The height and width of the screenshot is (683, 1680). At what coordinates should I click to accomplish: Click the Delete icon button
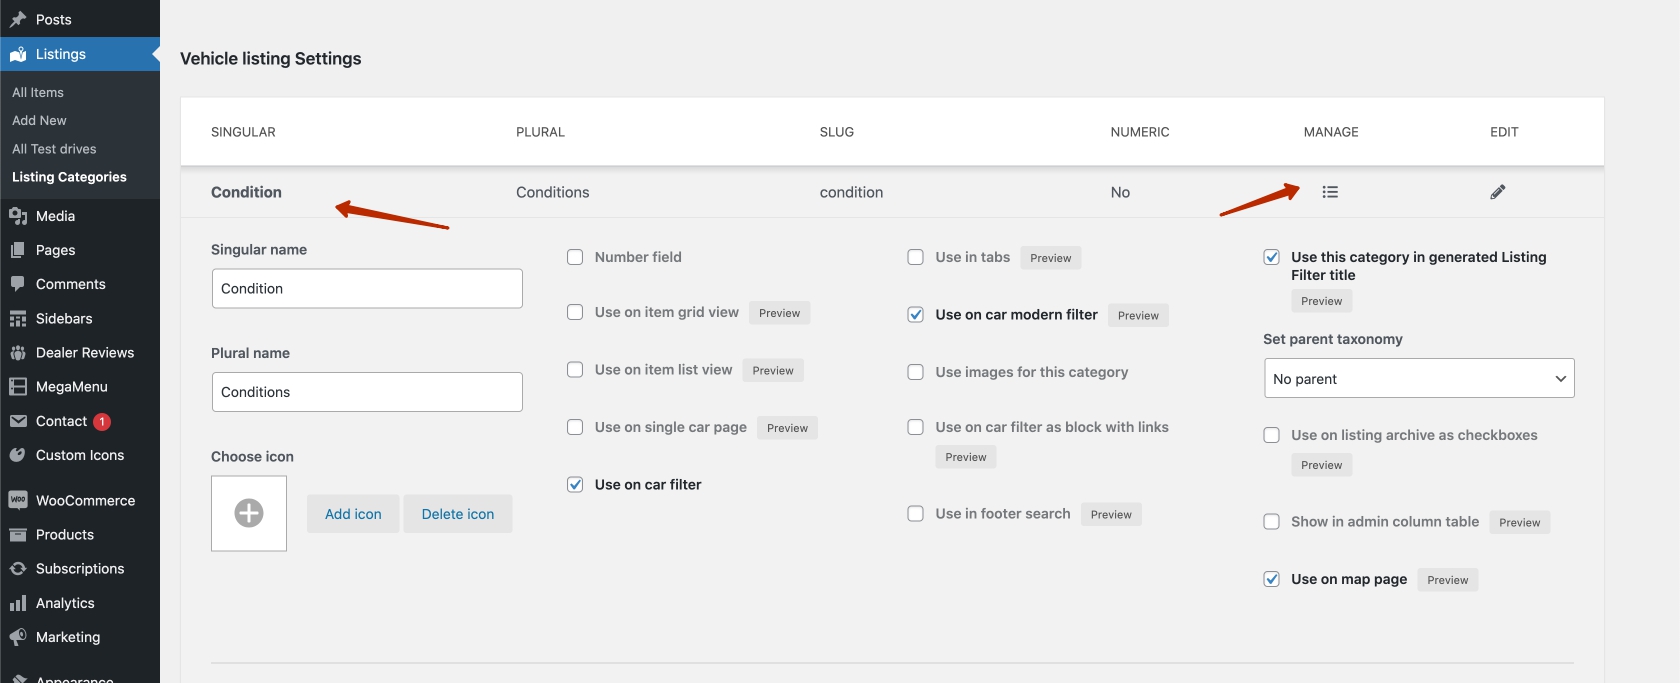coord(457,514)
